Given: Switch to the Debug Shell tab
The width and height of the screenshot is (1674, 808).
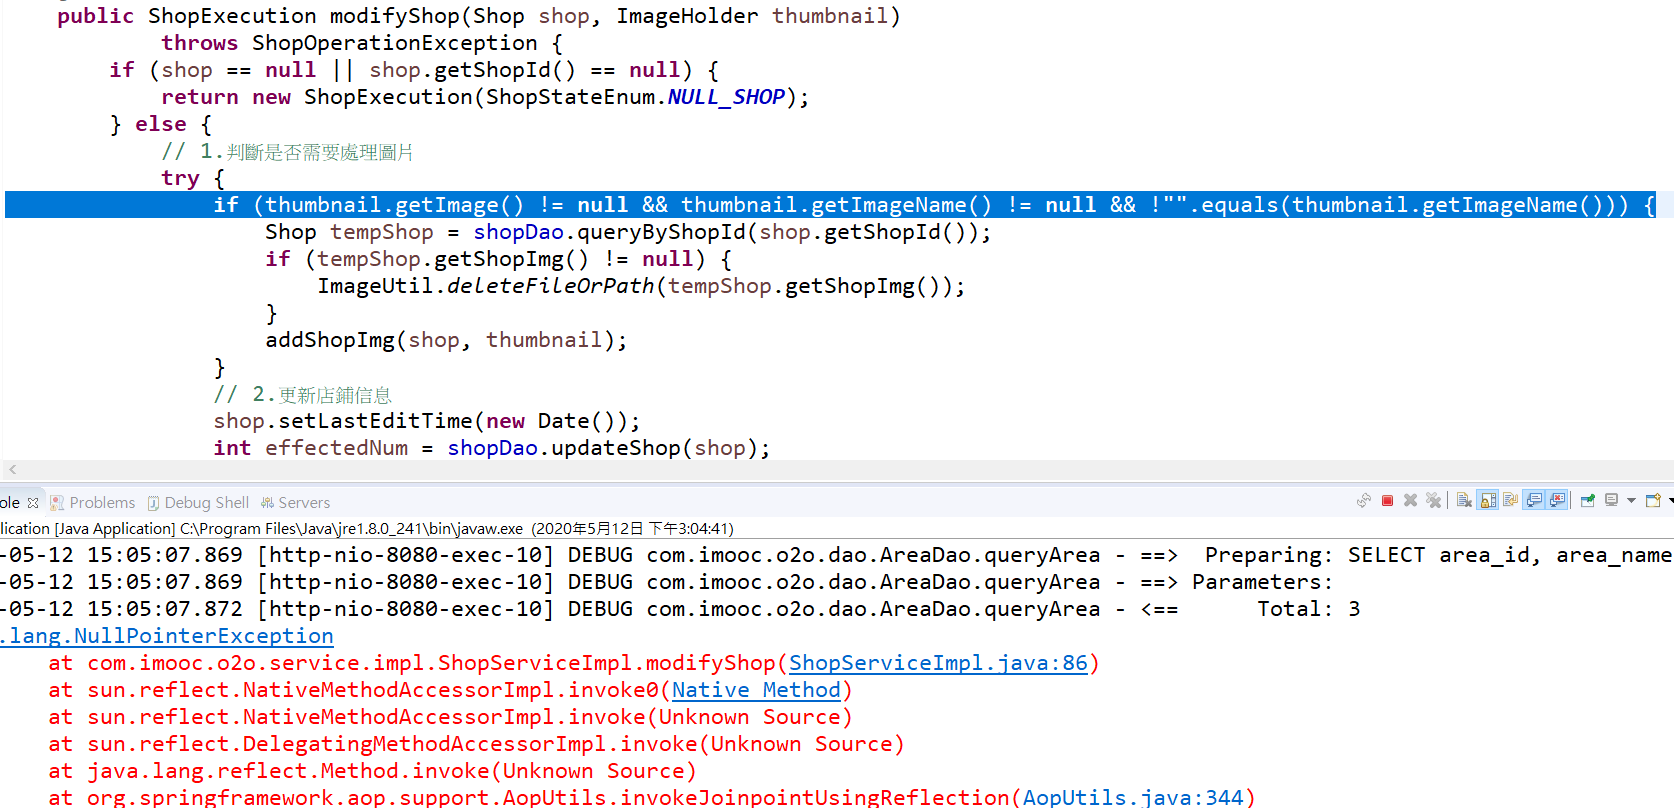Looking at the screenshot, I should tap(198, 502).
